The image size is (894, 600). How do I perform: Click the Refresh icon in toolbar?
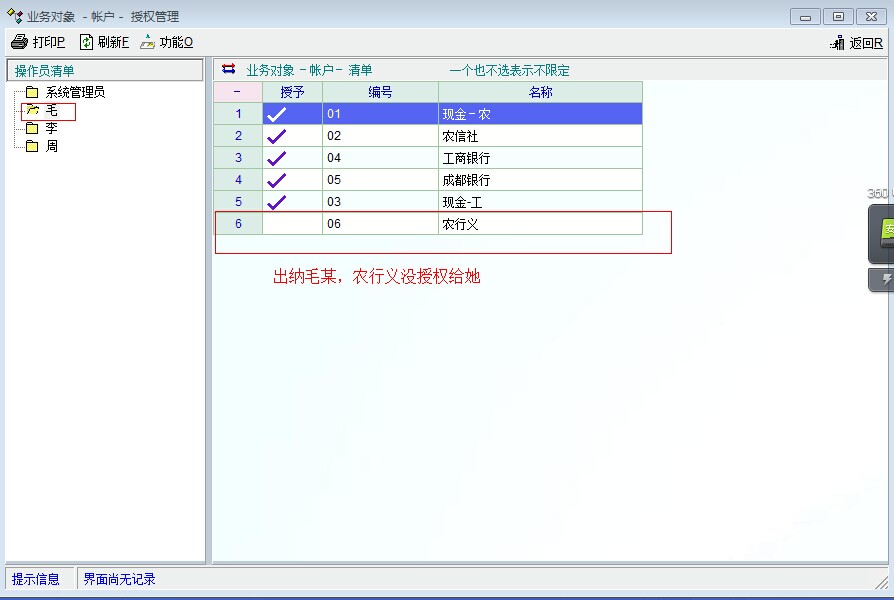point(87,42)
